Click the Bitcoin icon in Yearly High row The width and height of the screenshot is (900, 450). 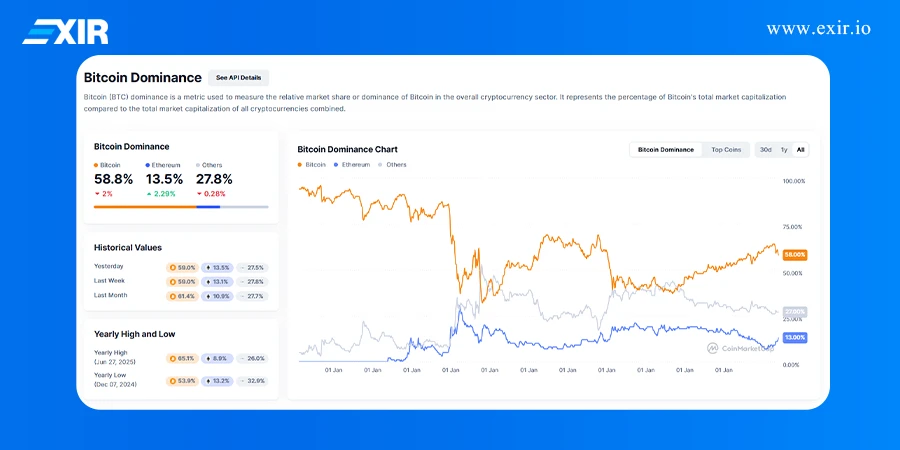click(x=173, y=358)
